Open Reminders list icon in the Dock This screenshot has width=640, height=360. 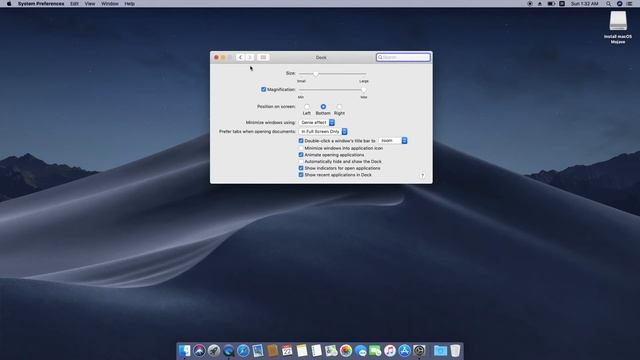point(317,351)
